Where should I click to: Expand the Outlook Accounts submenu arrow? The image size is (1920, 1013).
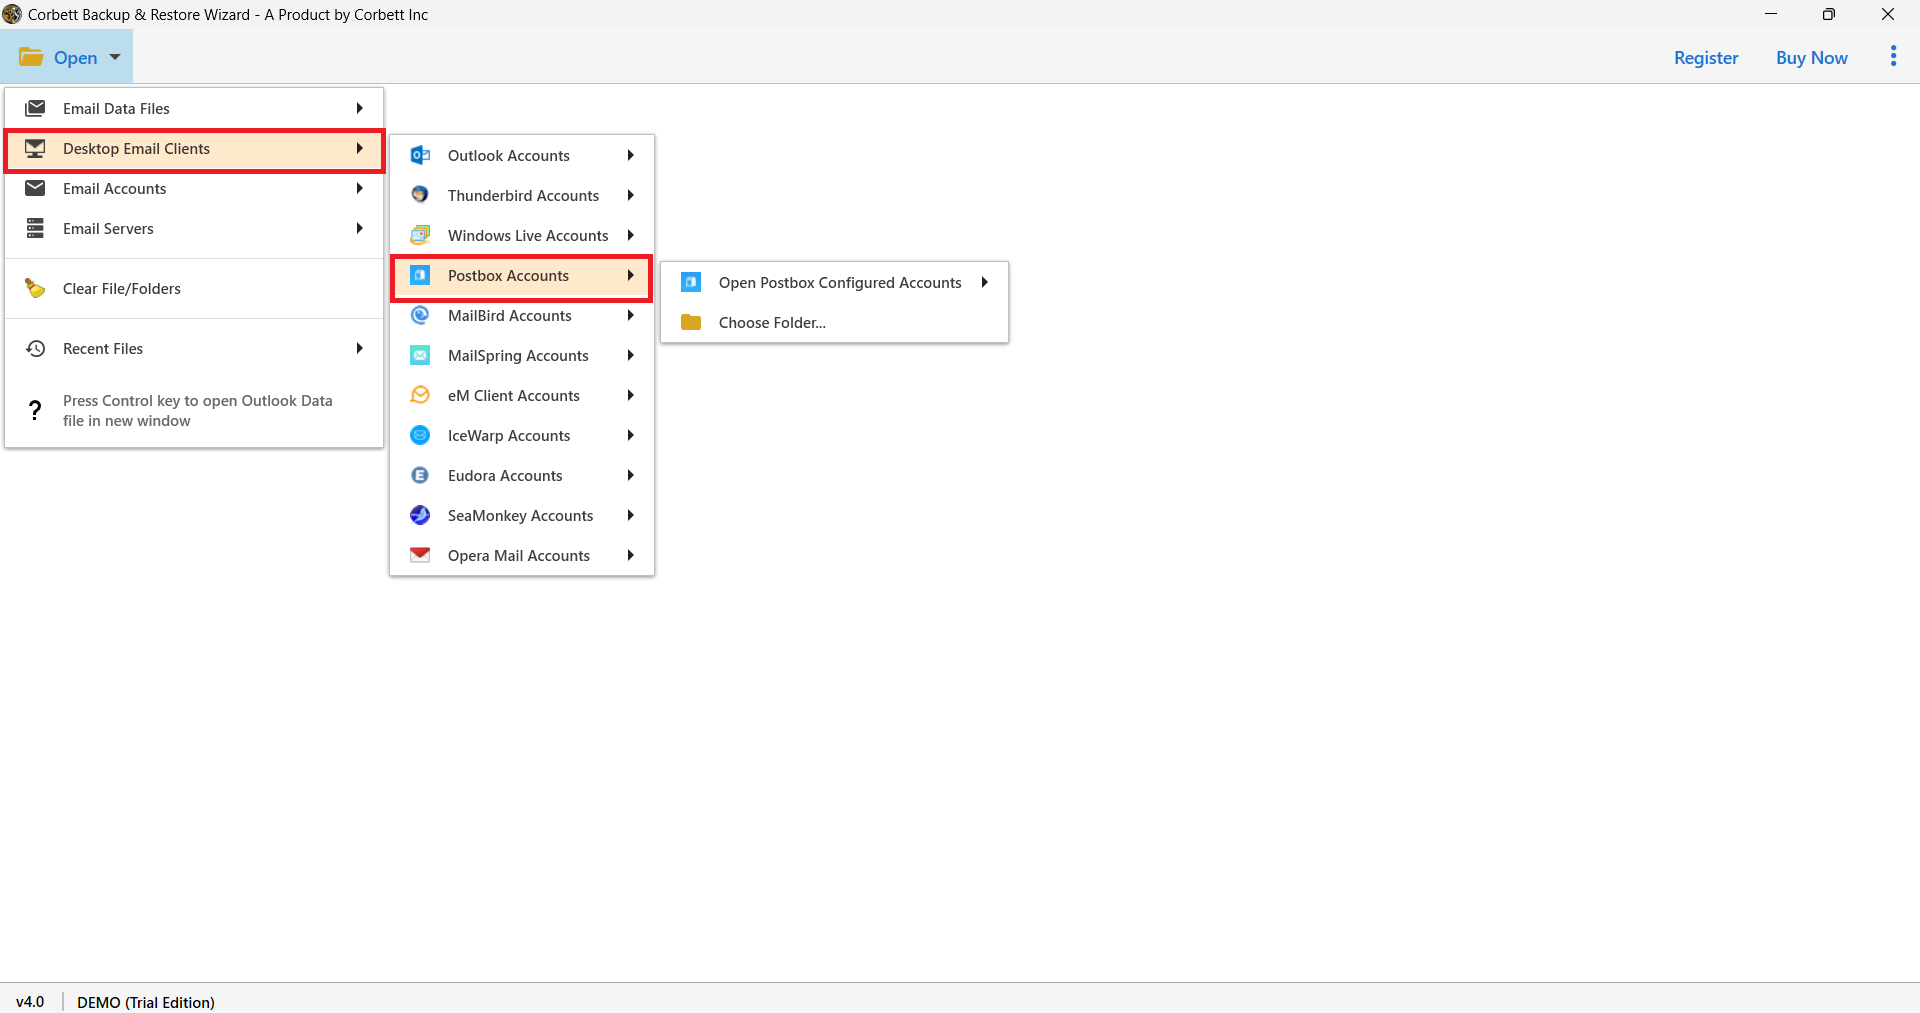[x=631, y=155]
